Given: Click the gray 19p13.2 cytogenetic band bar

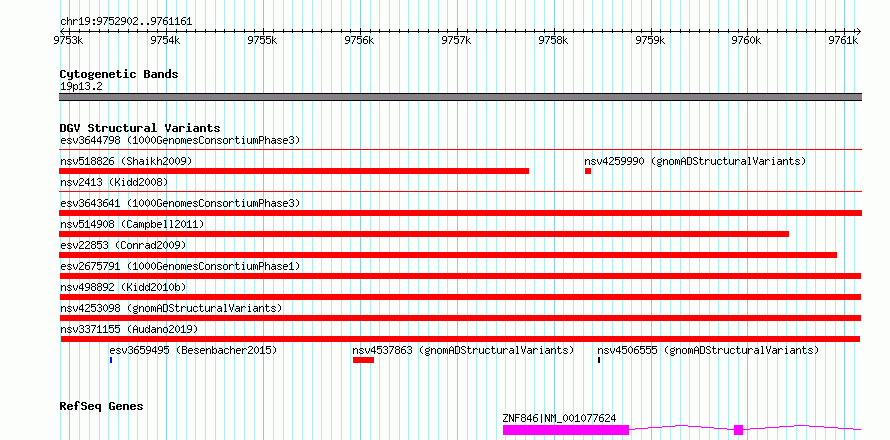Looking at the screenshot, I should pyautogui.click(x=461, y=97).
